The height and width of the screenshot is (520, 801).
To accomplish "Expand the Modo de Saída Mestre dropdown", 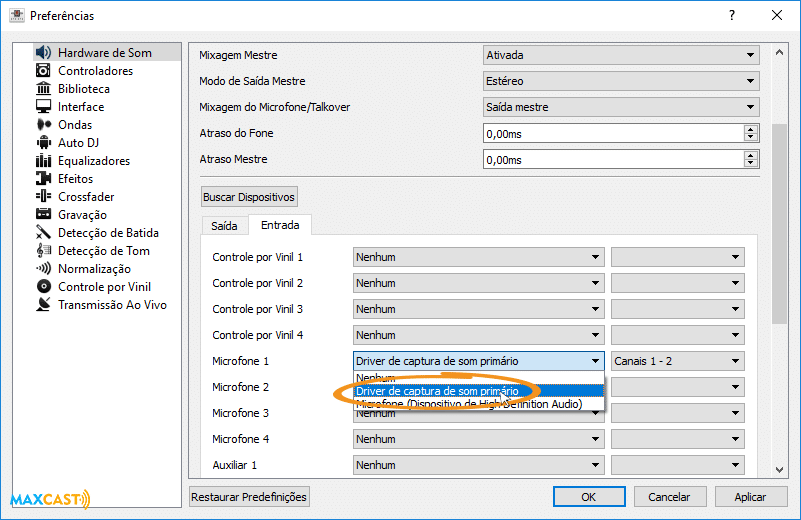I will 620,81.
